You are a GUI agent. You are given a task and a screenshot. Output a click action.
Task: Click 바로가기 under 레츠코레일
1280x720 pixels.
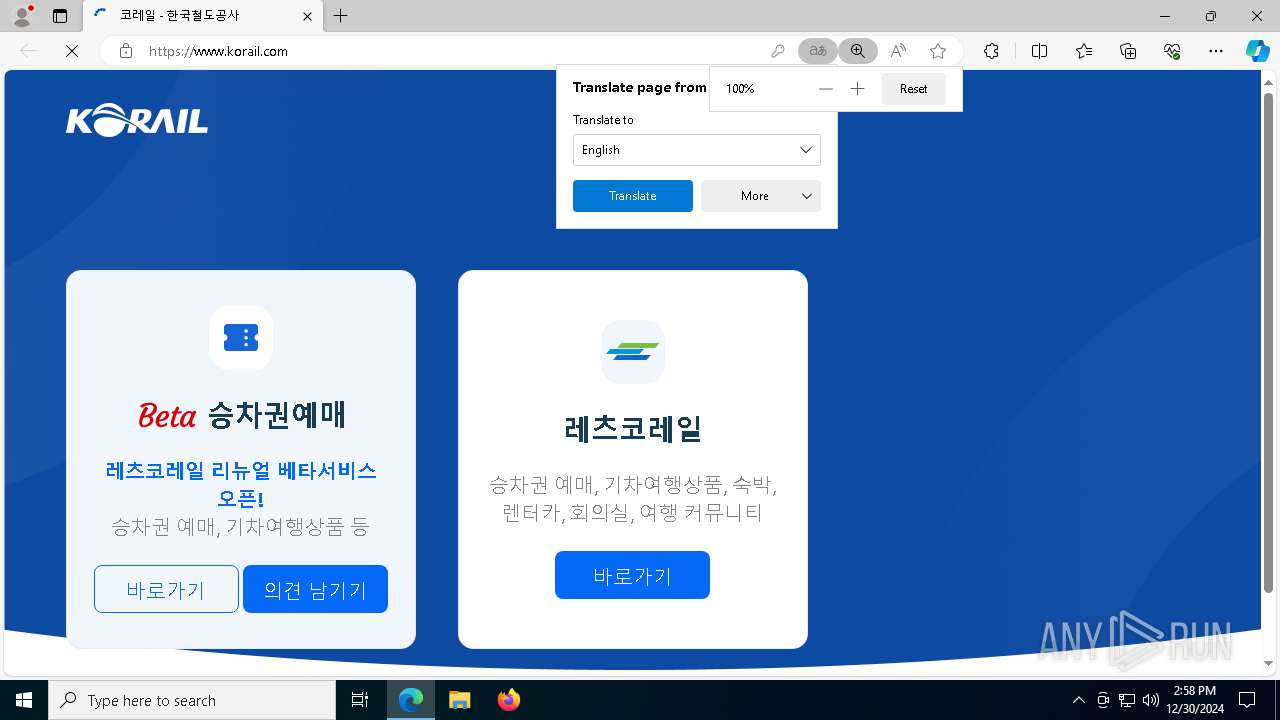632,575
